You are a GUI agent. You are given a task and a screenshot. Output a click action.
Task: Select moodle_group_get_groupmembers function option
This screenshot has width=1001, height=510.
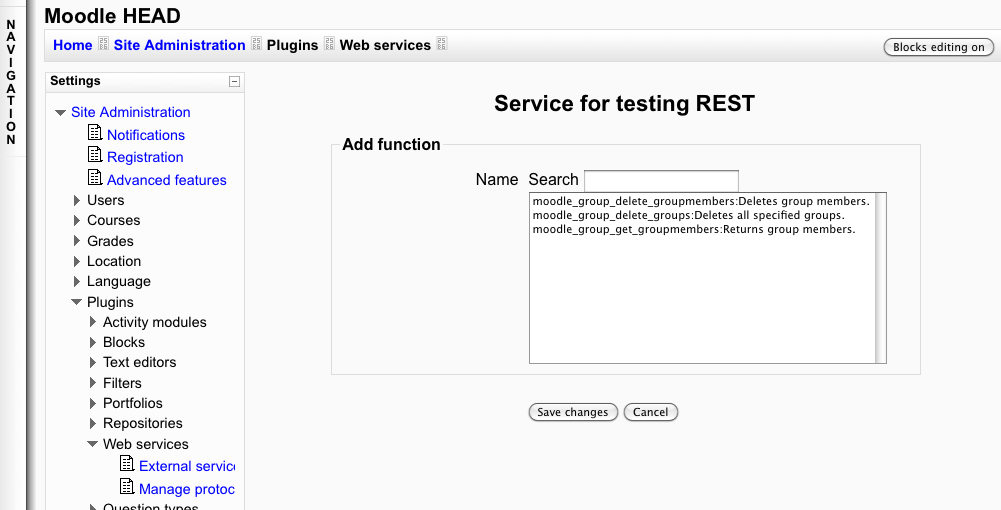coord(693,229)
